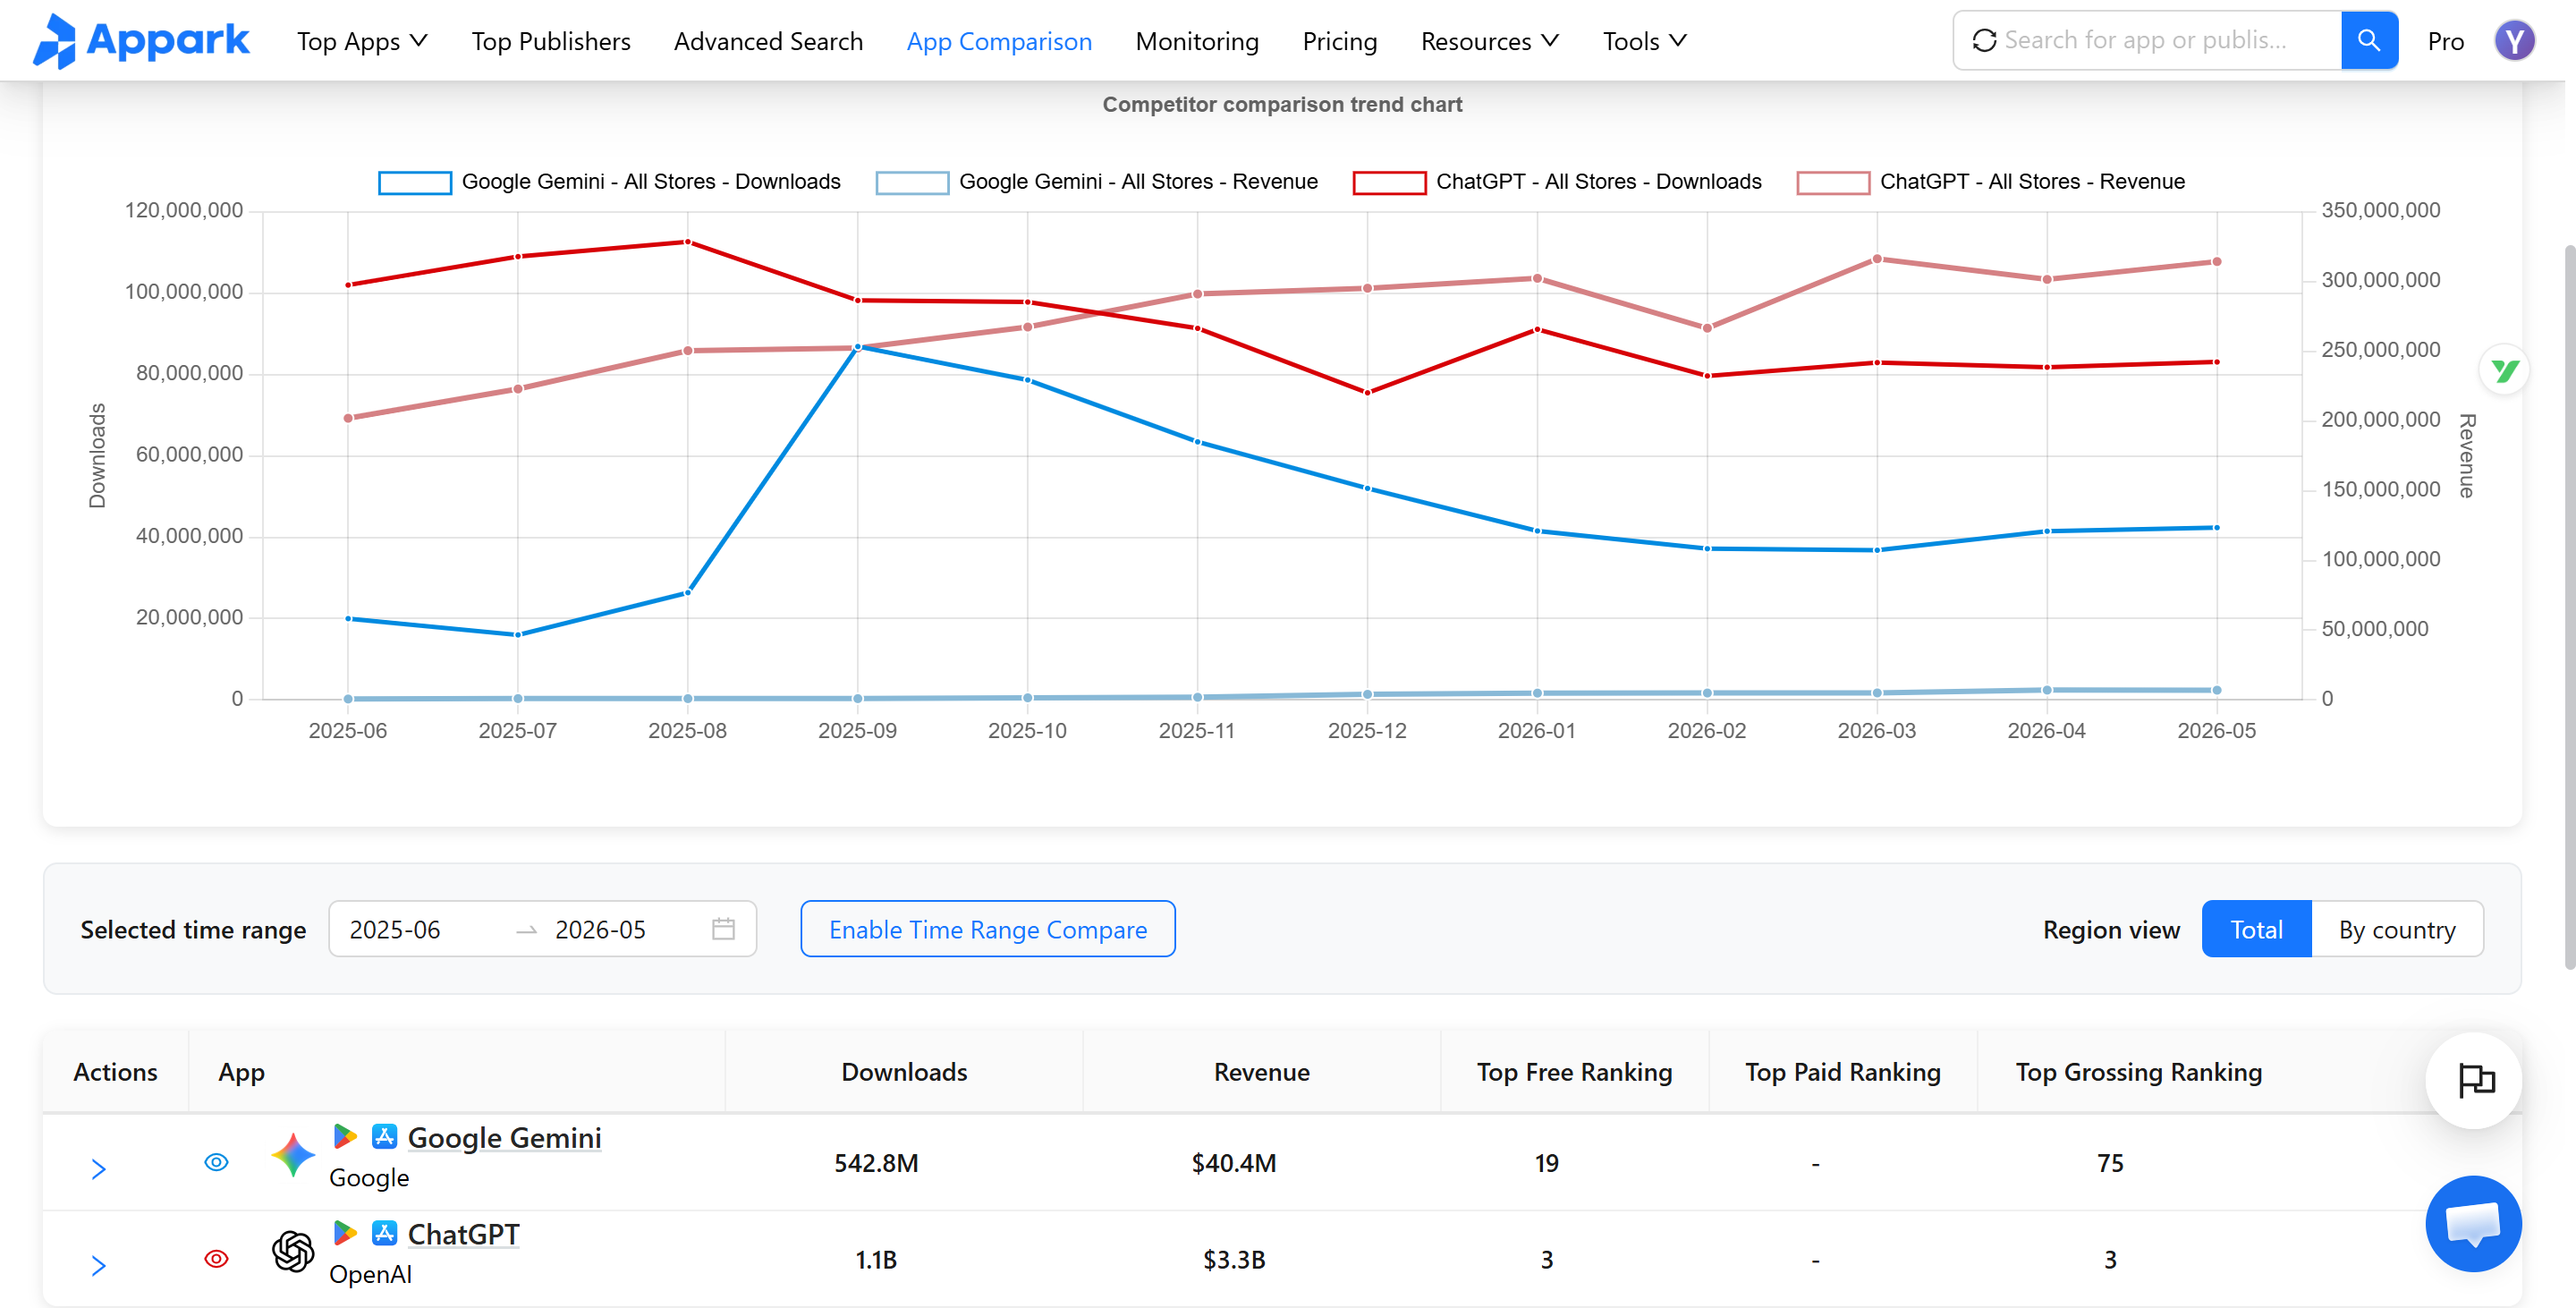2576x1308 pixels.
Task: Toggle ChatGPT Downloads legend series
Action: click(1557, 182)
